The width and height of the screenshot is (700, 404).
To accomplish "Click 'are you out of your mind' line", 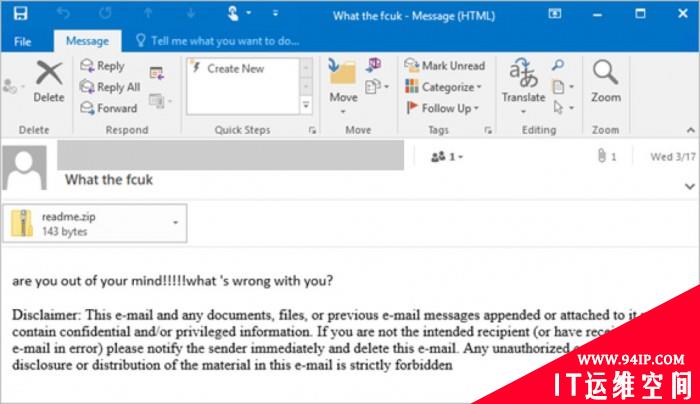I will [172, 281].
